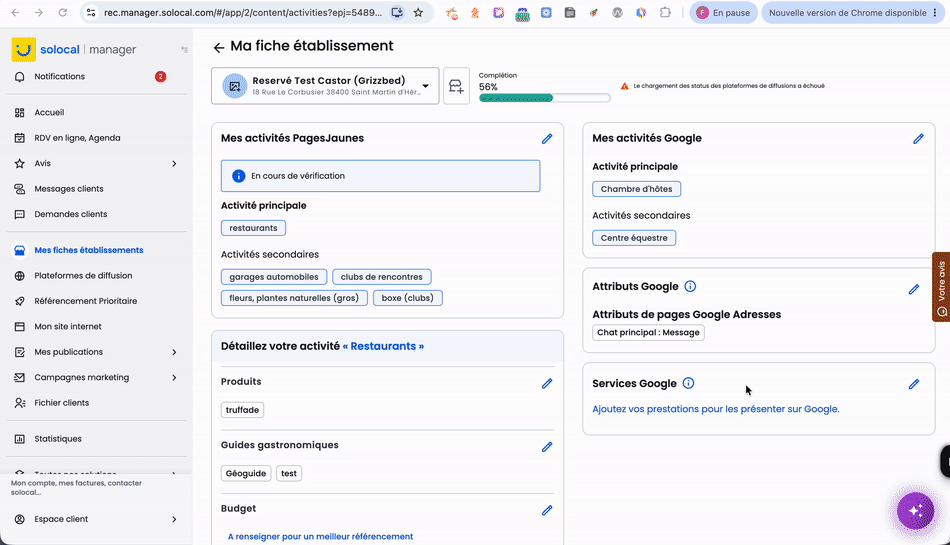Click the info icon beside Services Google
950x545 pixels.
688,383
